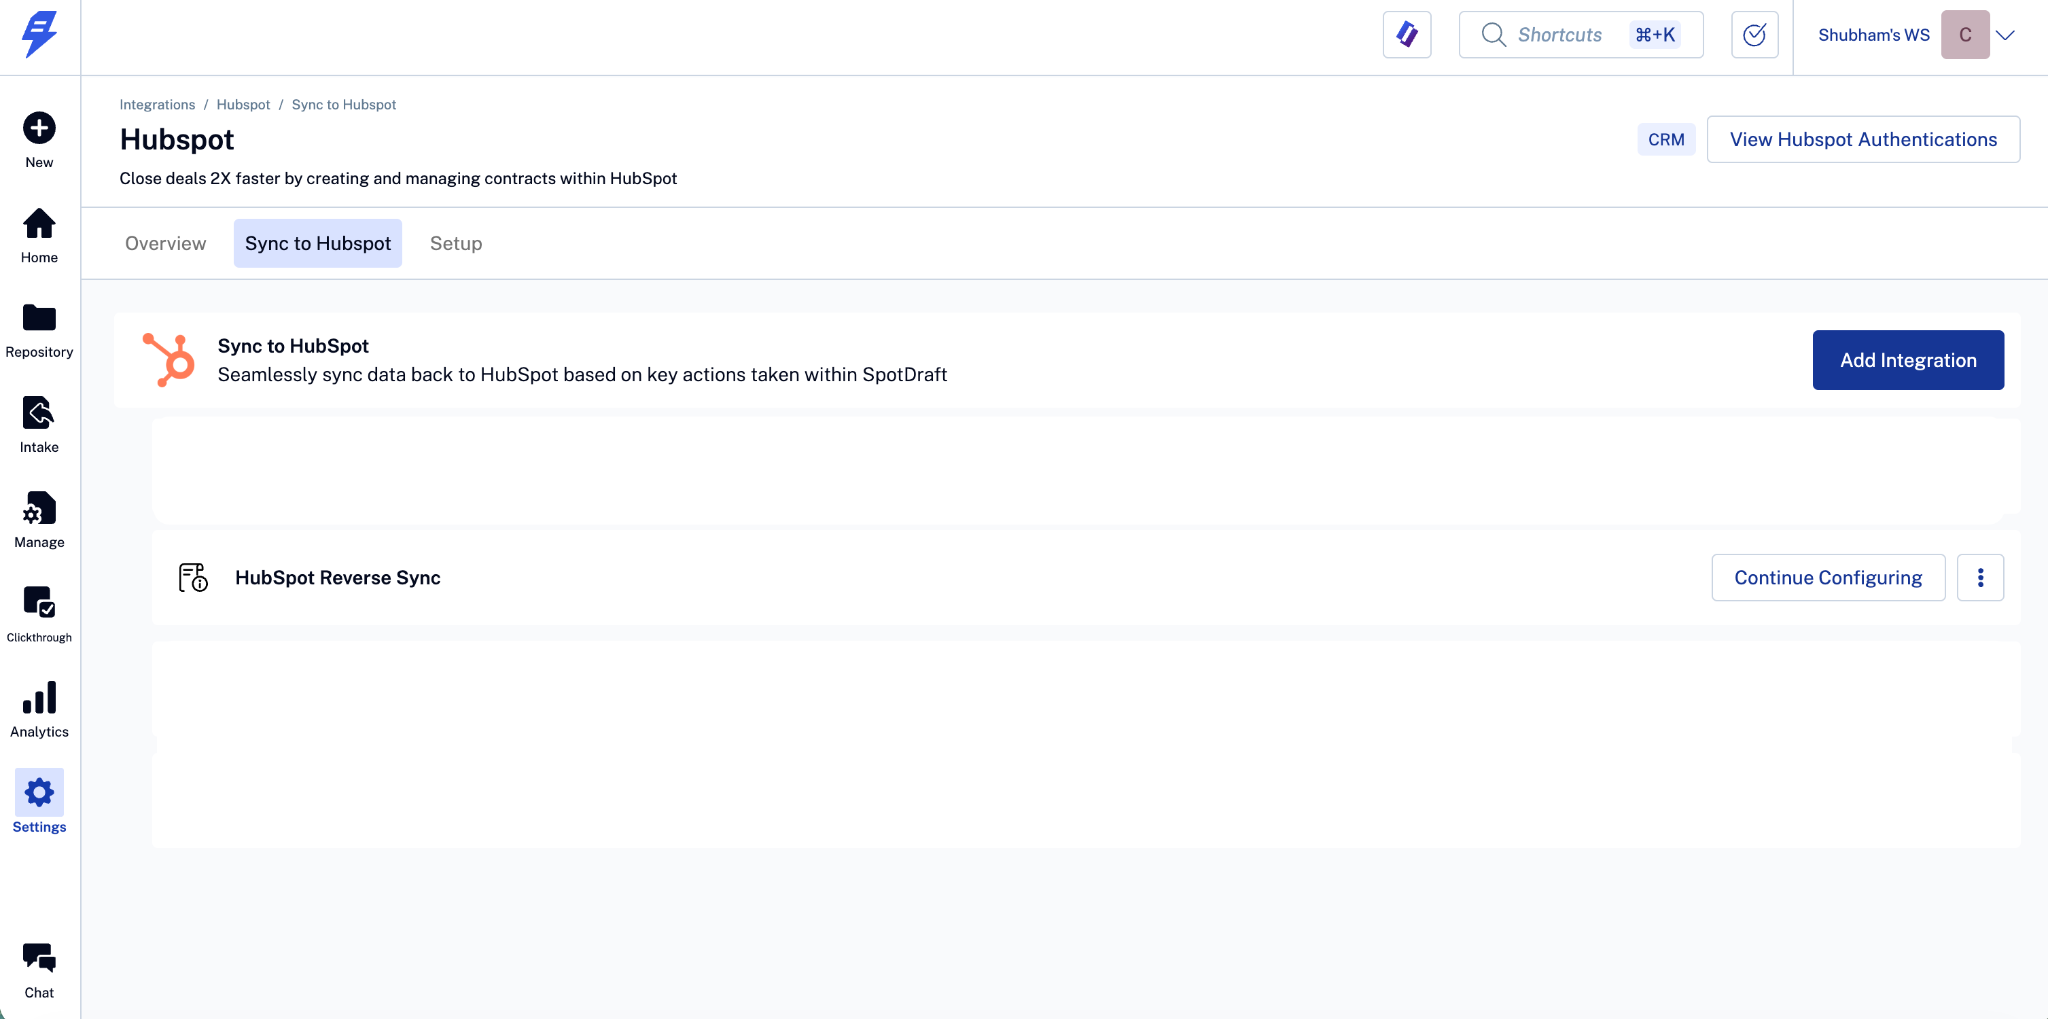The height and width of the screenshot is (1019, 2048).
Task: Click the 'Close deals 2X faster' description text
Action: [x=398, y=179]
